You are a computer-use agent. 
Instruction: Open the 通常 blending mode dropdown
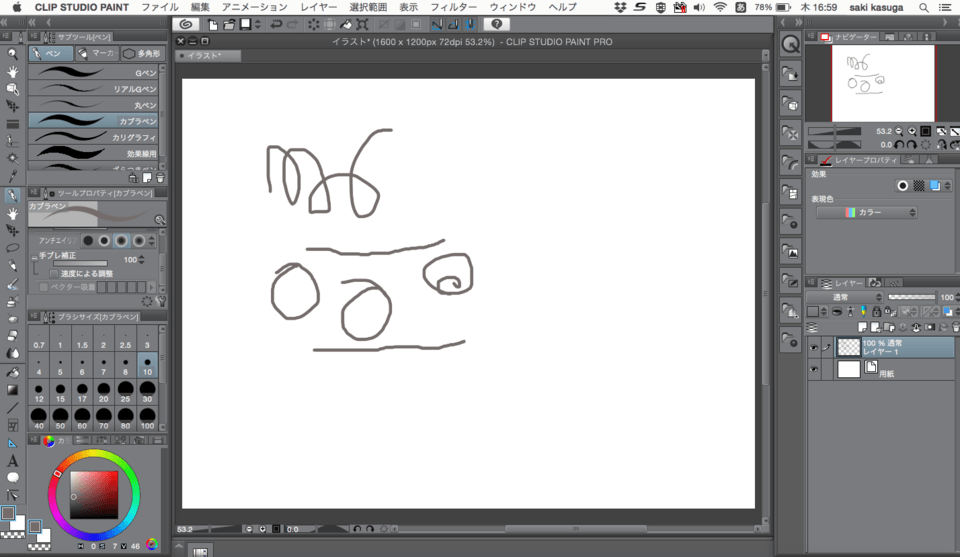tap(846, 297)
